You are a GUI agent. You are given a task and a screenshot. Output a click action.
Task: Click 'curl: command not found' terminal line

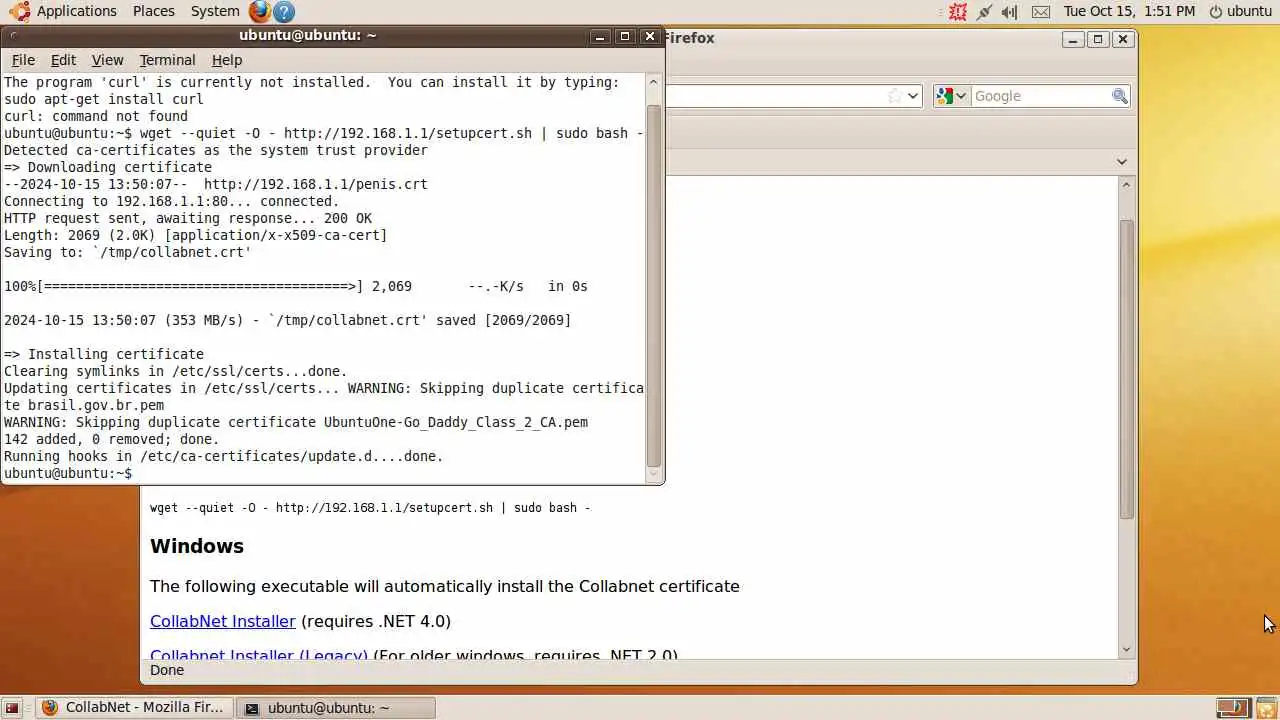point(96,116)
